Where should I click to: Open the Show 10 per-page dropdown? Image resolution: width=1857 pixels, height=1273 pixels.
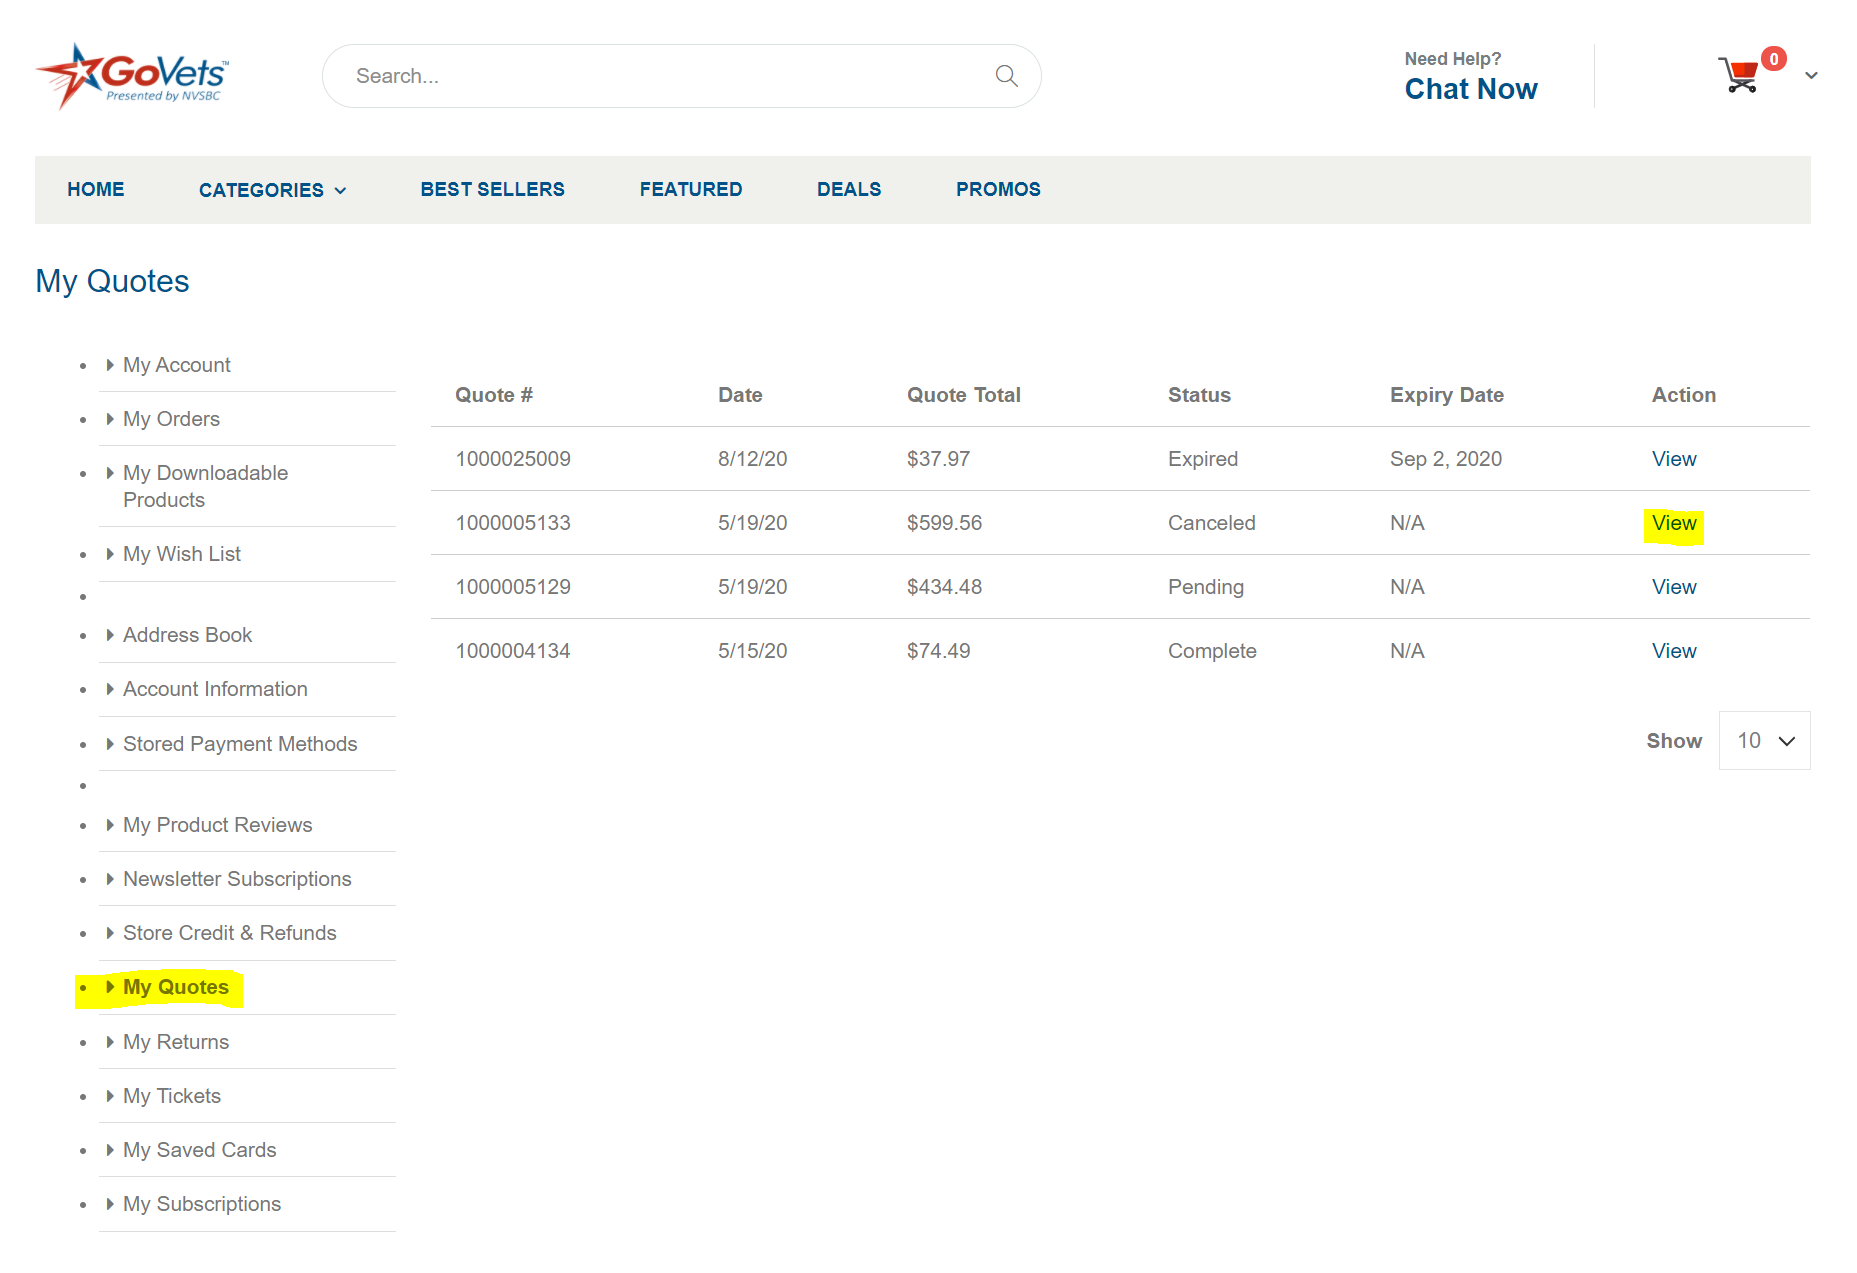click(1764, 741)
